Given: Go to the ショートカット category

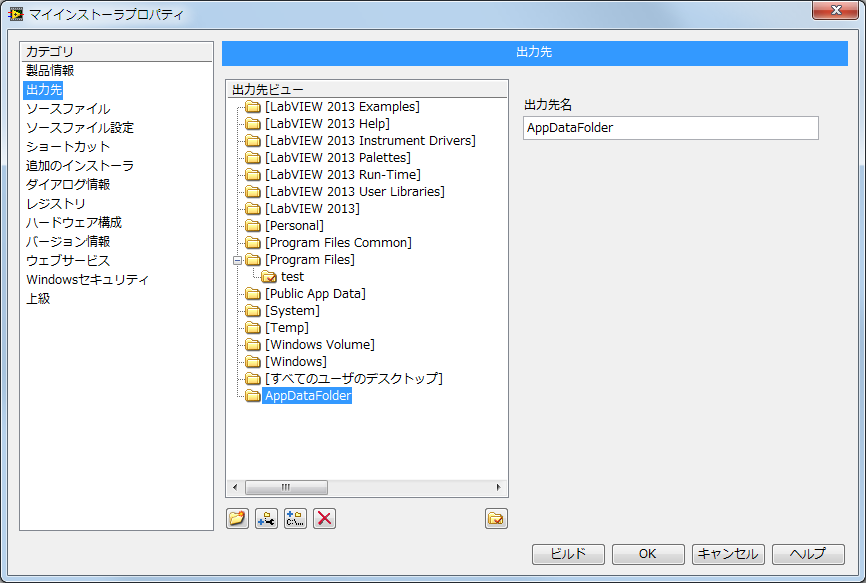Looking at the screenshot, I should (68, 147).
